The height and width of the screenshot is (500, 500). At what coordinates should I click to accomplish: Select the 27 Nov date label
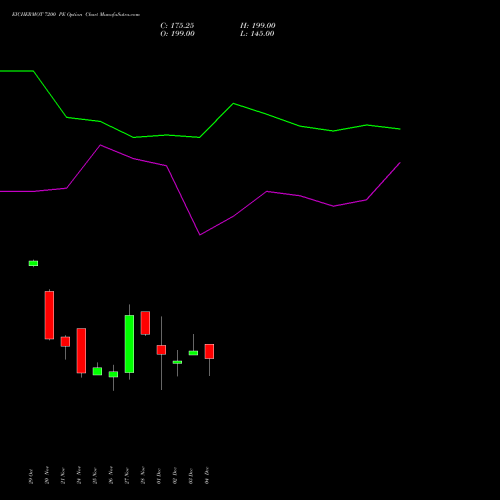point(127,475)
